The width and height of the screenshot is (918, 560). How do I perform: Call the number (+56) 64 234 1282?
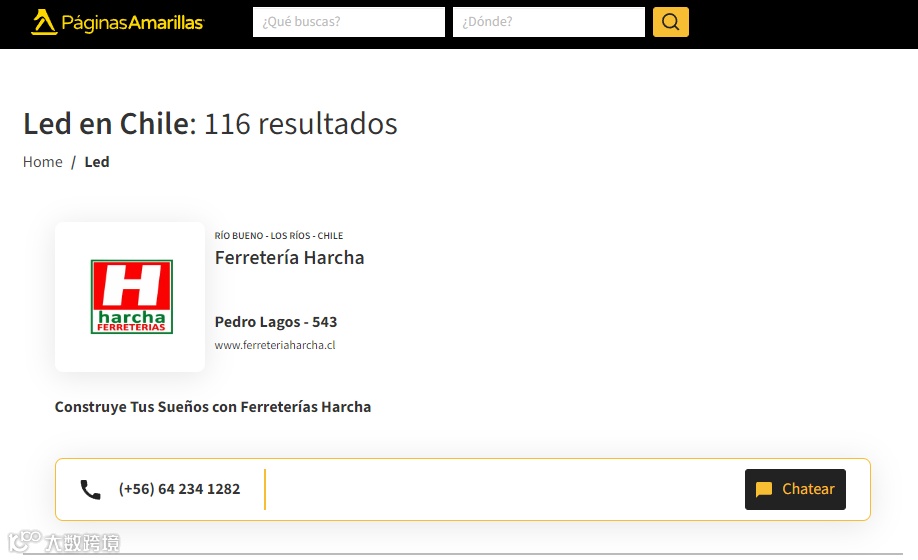[x=179, y=489]
